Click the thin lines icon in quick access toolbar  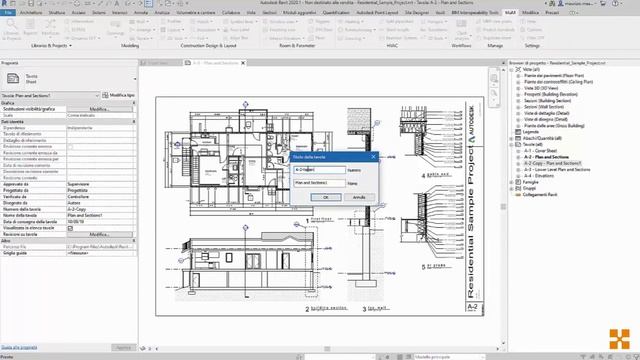[x=149, y=3]
